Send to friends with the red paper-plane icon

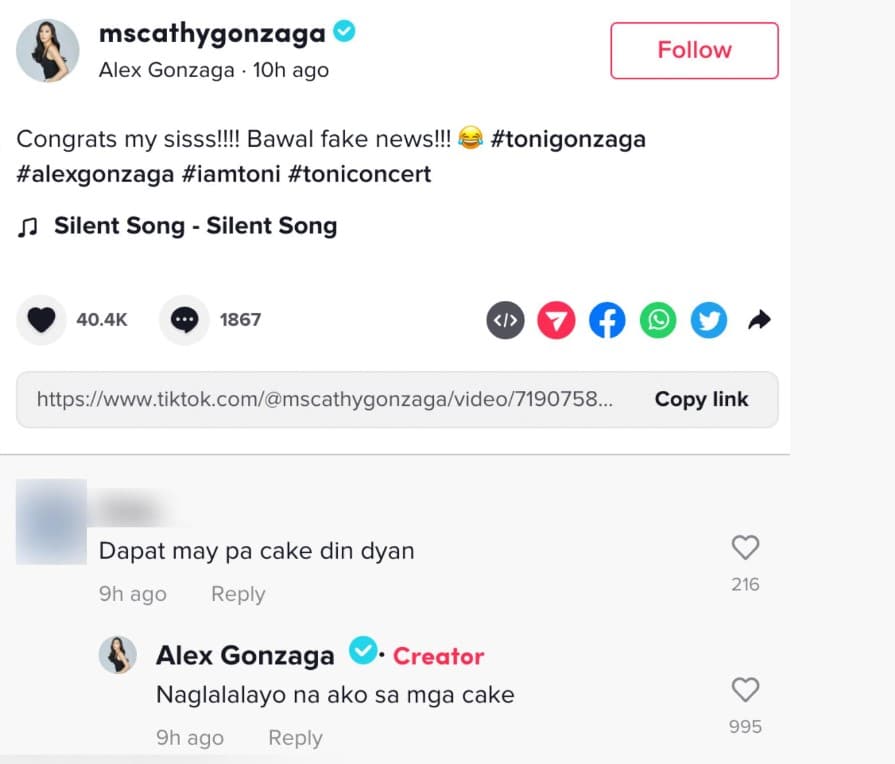[557, 320]
